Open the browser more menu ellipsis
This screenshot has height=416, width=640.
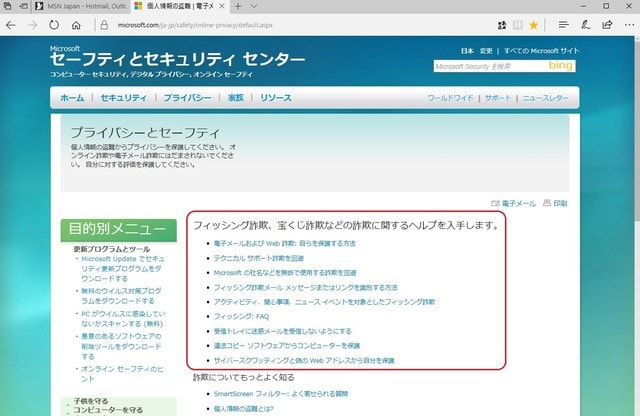(629, 25)
